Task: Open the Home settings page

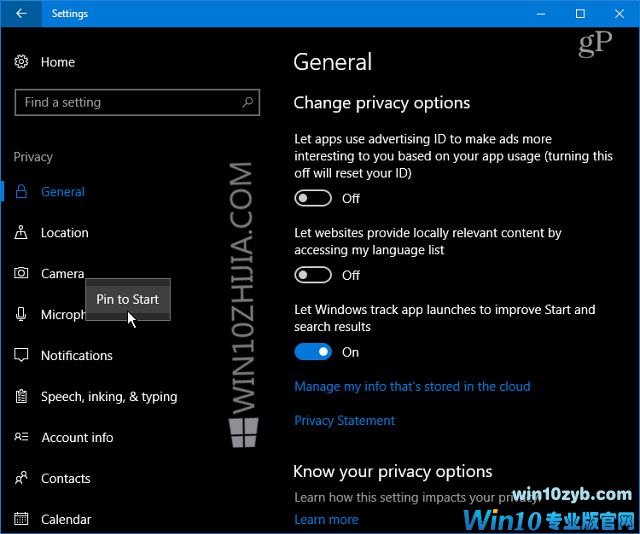Action: click(58, 62)
